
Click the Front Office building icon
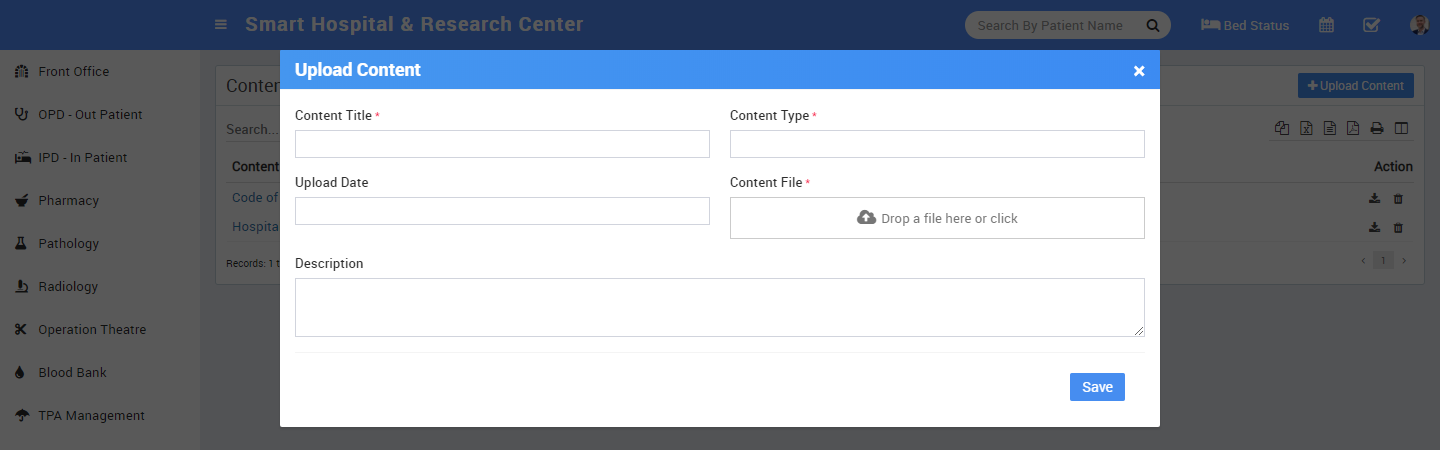point(20,72)
